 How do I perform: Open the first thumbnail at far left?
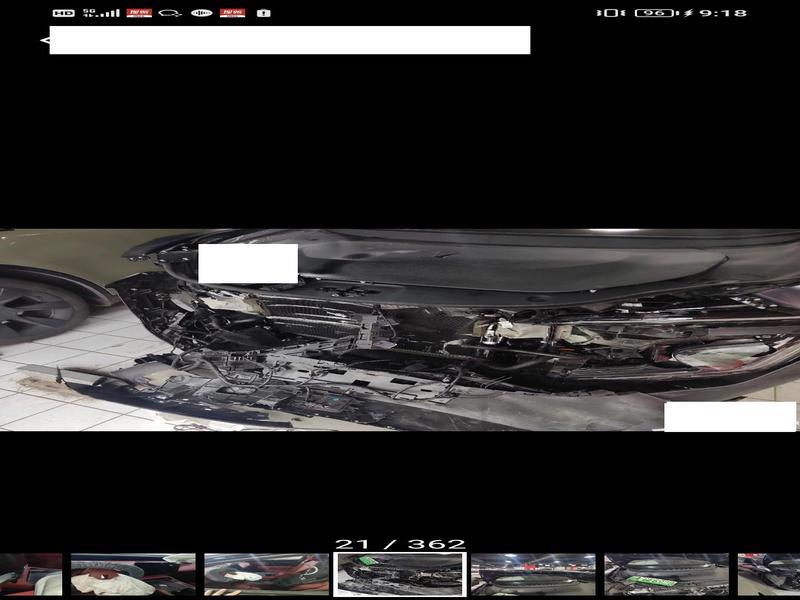[x=30, y=574]
